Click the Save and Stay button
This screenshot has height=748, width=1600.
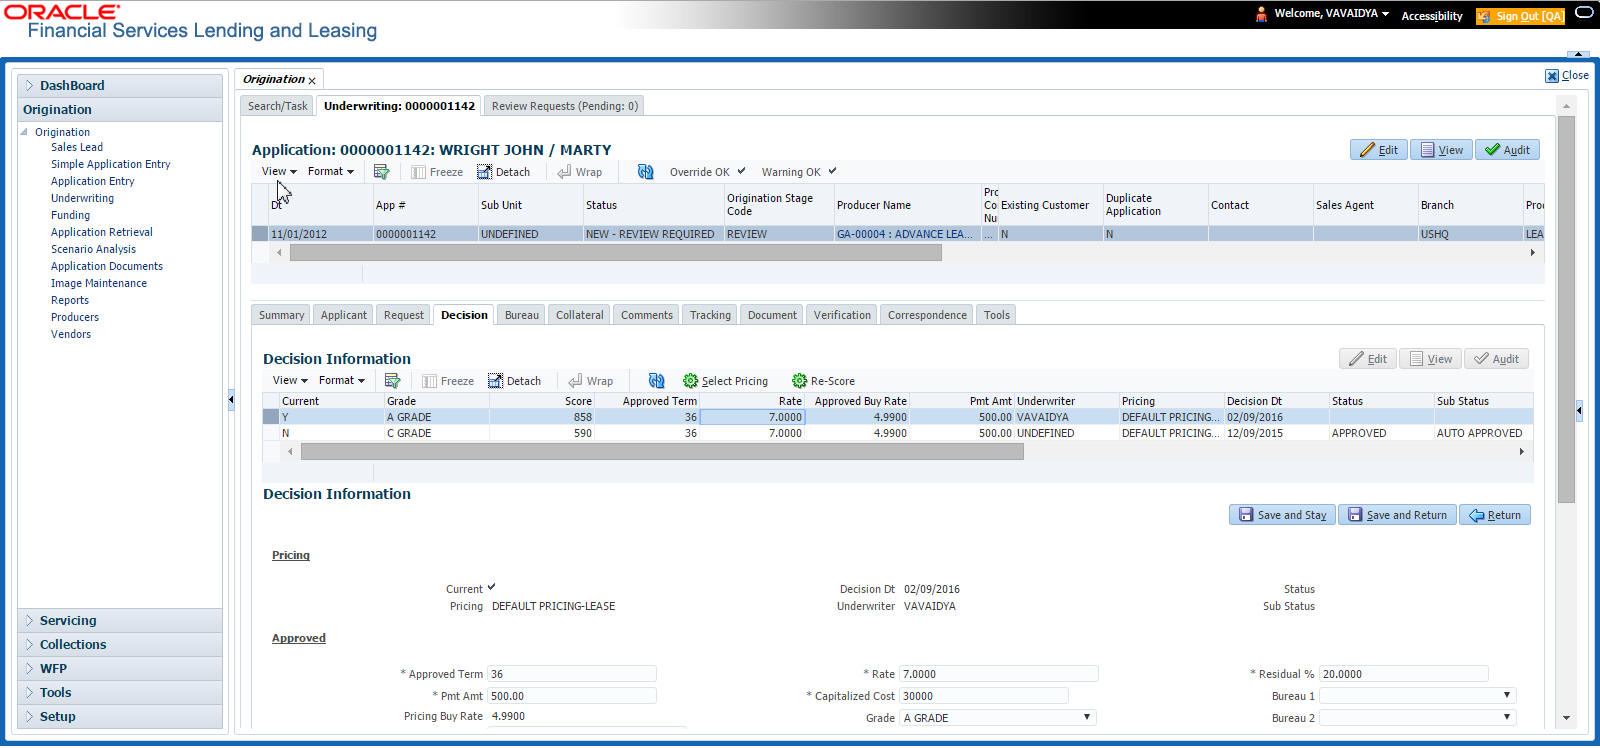point(1282,515)
